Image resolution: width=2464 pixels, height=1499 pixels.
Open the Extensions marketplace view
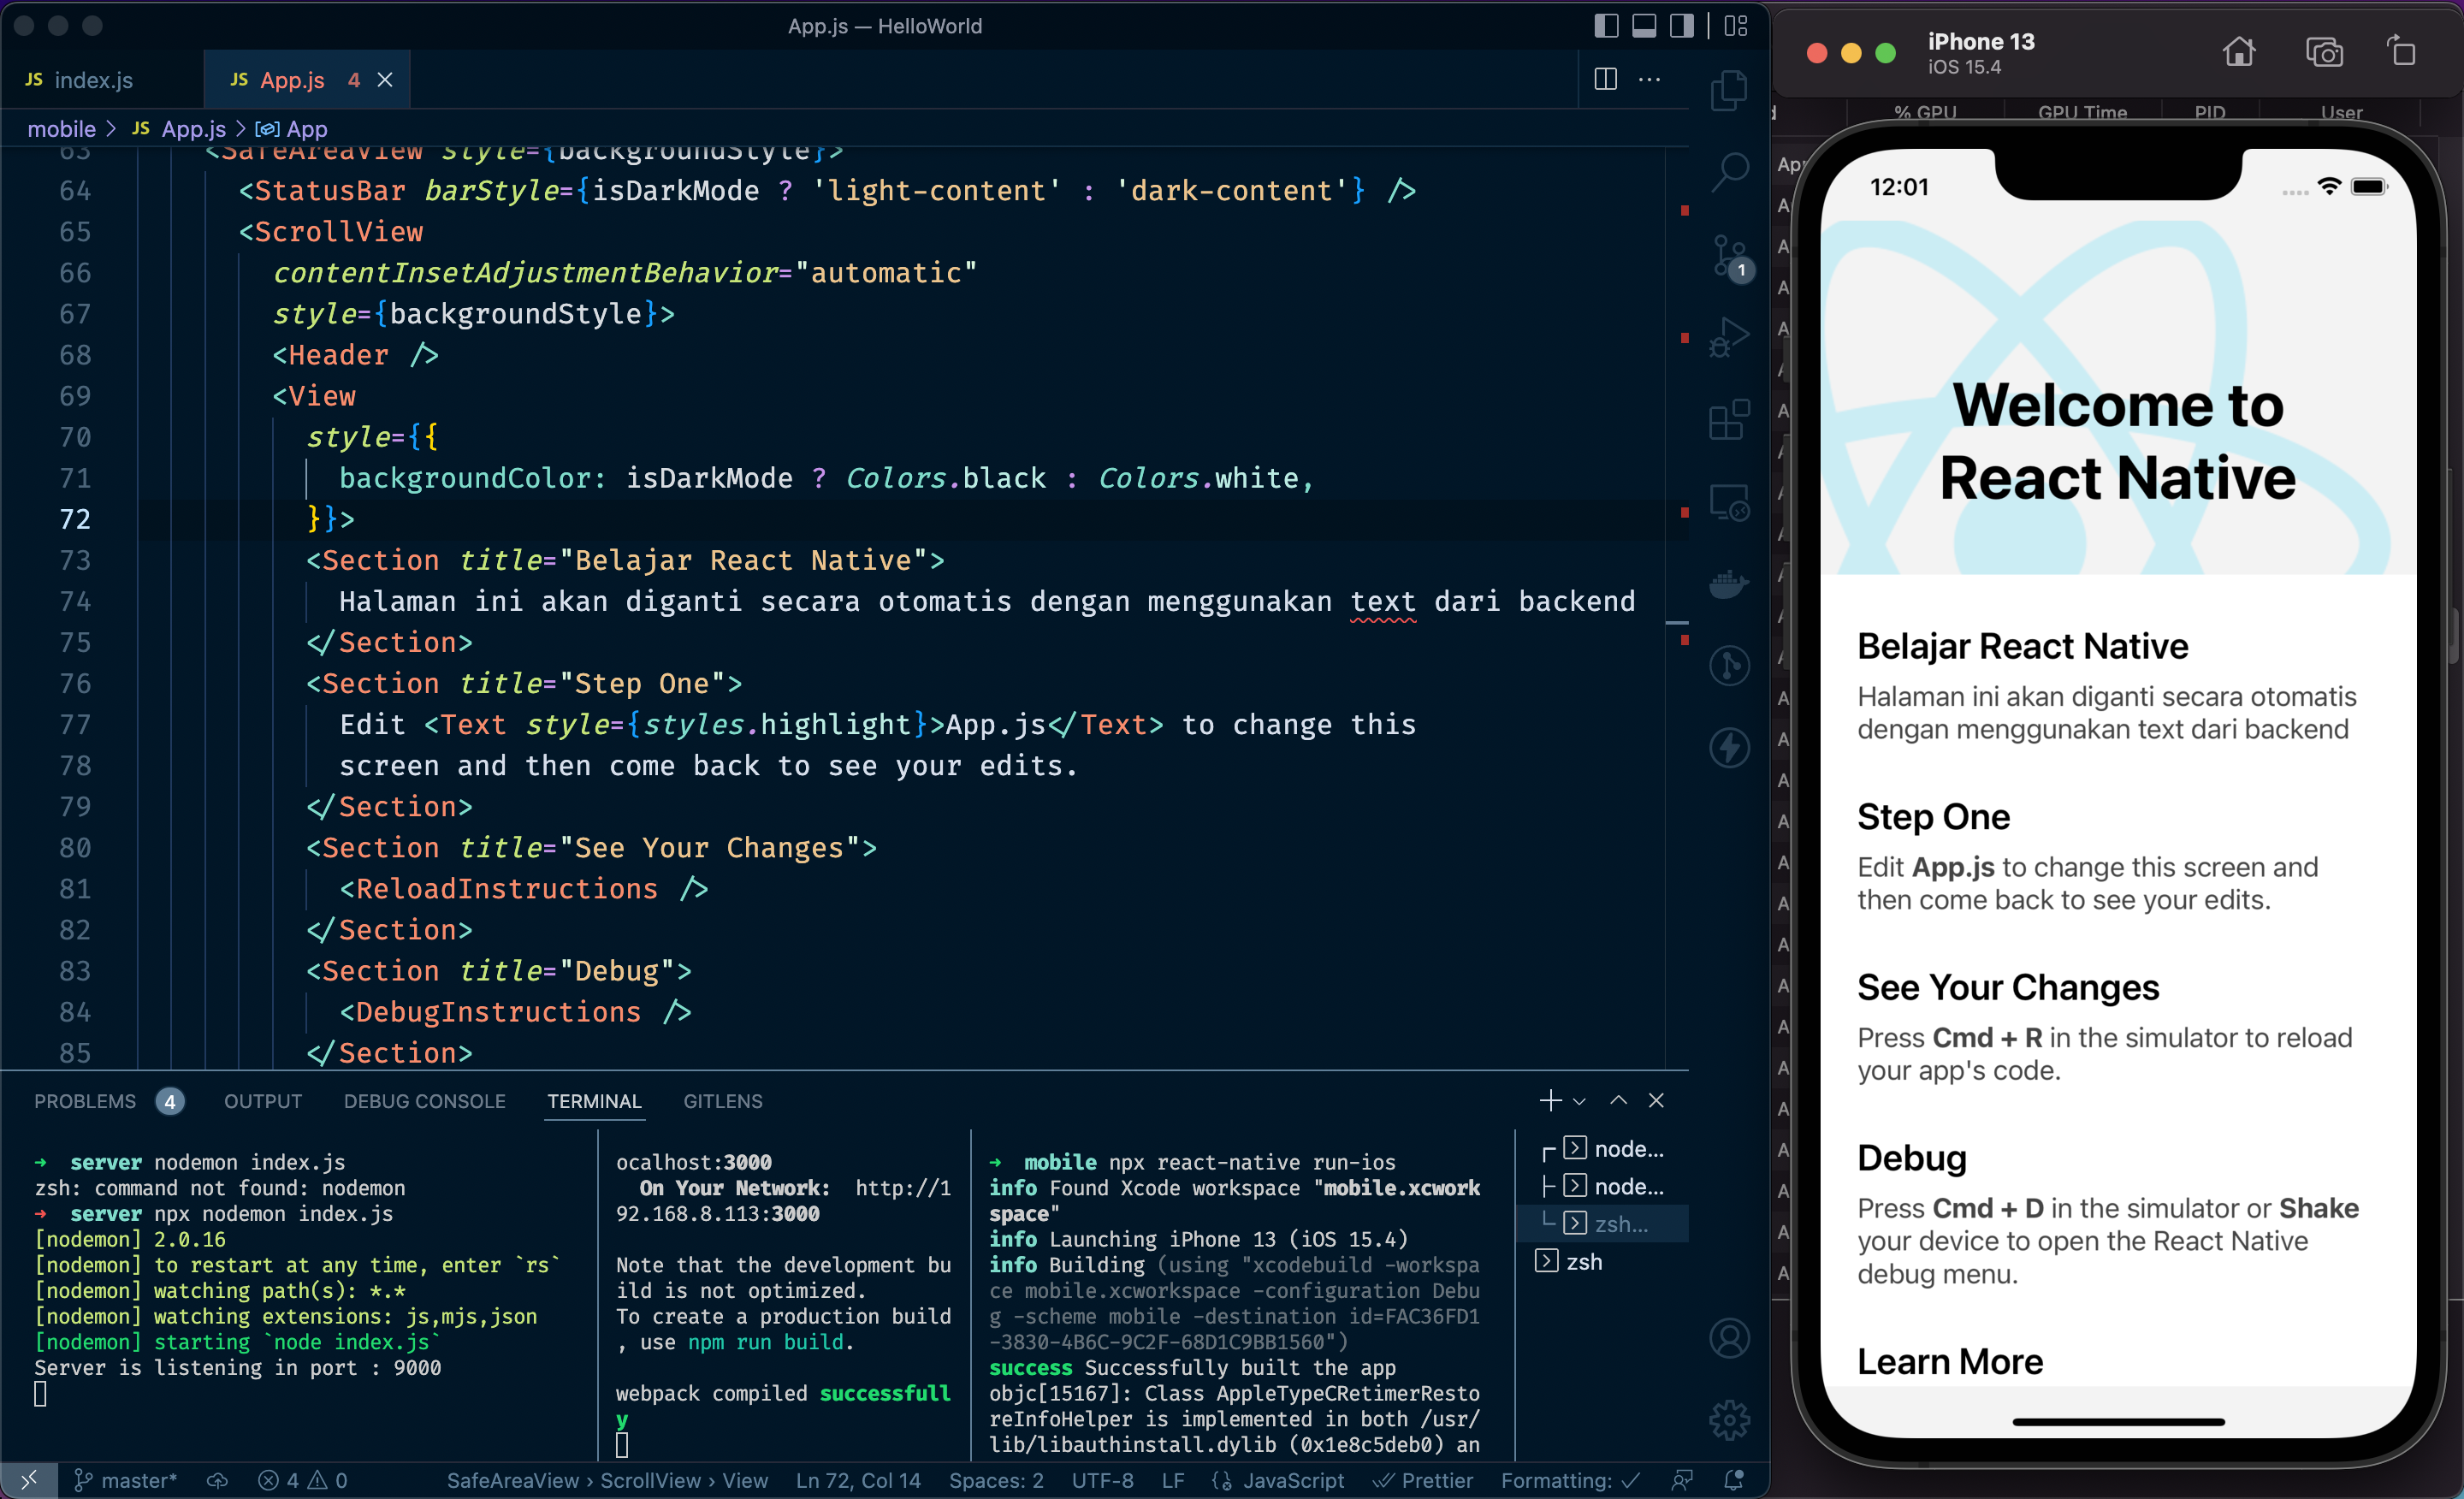(1729, 420)
